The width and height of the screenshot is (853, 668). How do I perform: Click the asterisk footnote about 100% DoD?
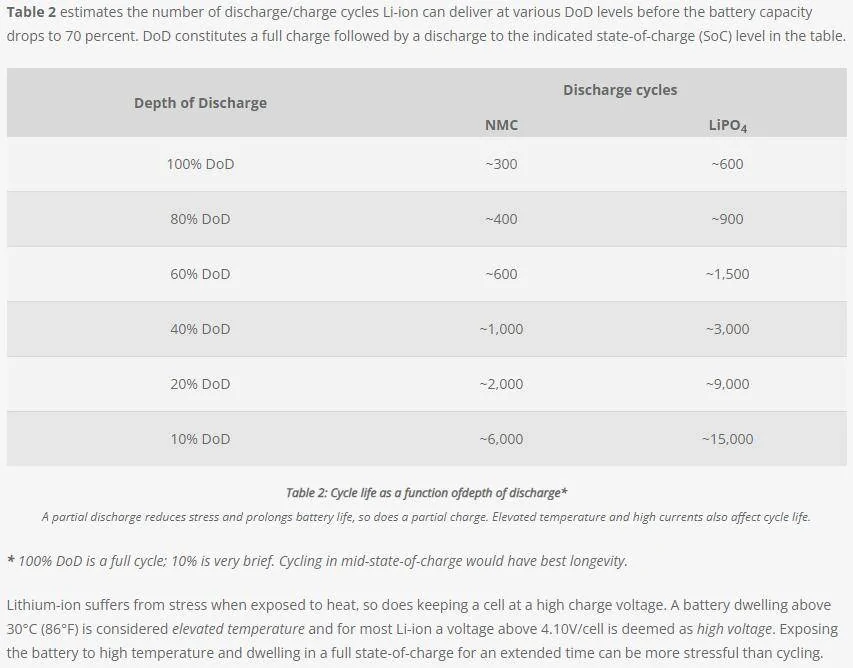(x=317, y=561)
